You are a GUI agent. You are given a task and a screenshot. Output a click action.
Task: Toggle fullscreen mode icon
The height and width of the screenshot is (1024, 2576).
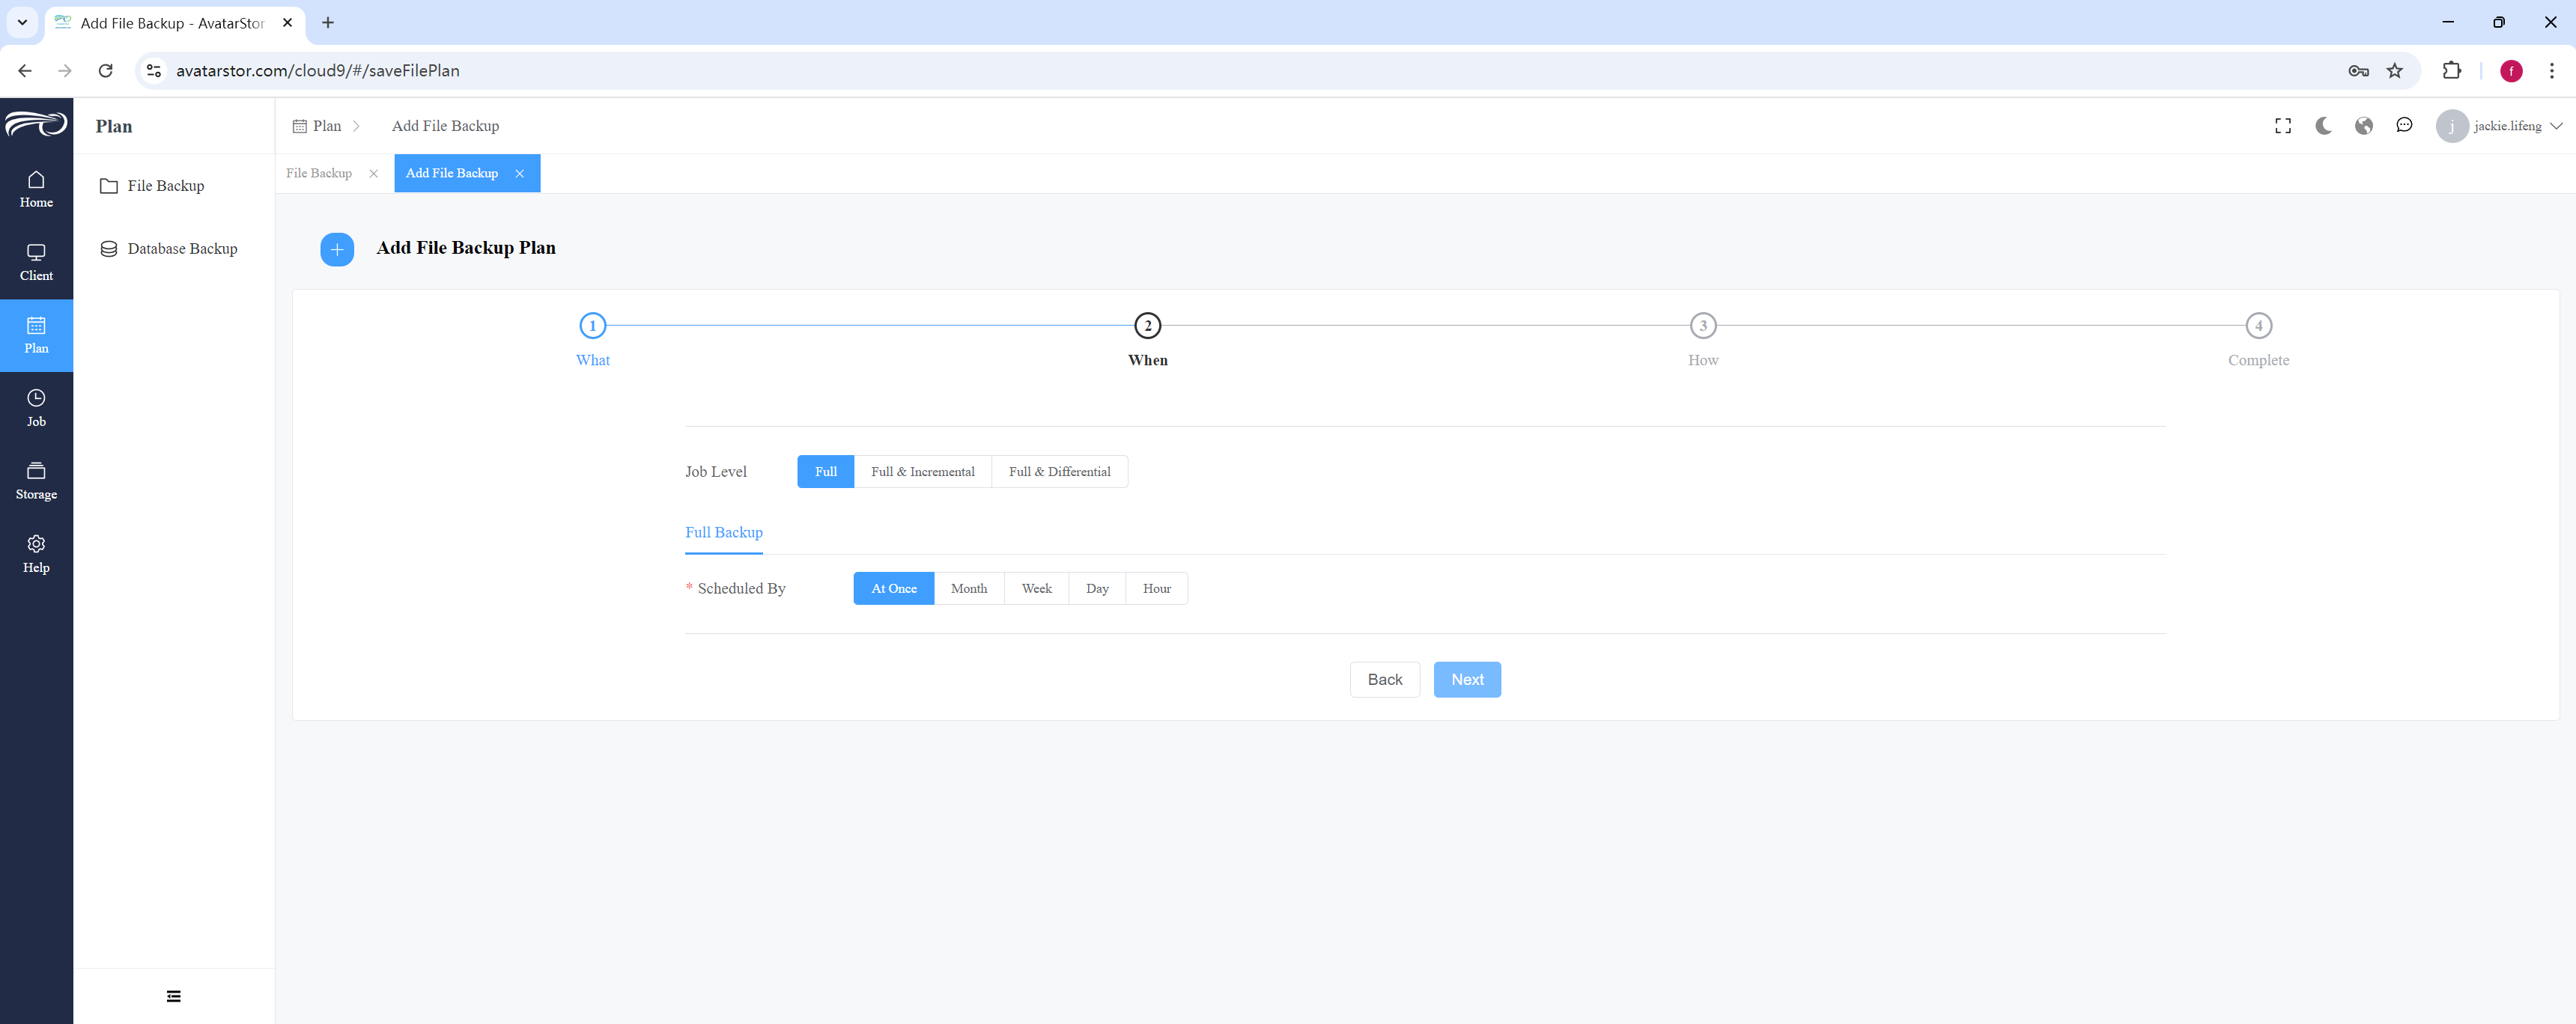pyautogui.click(x=2283, y=126)
